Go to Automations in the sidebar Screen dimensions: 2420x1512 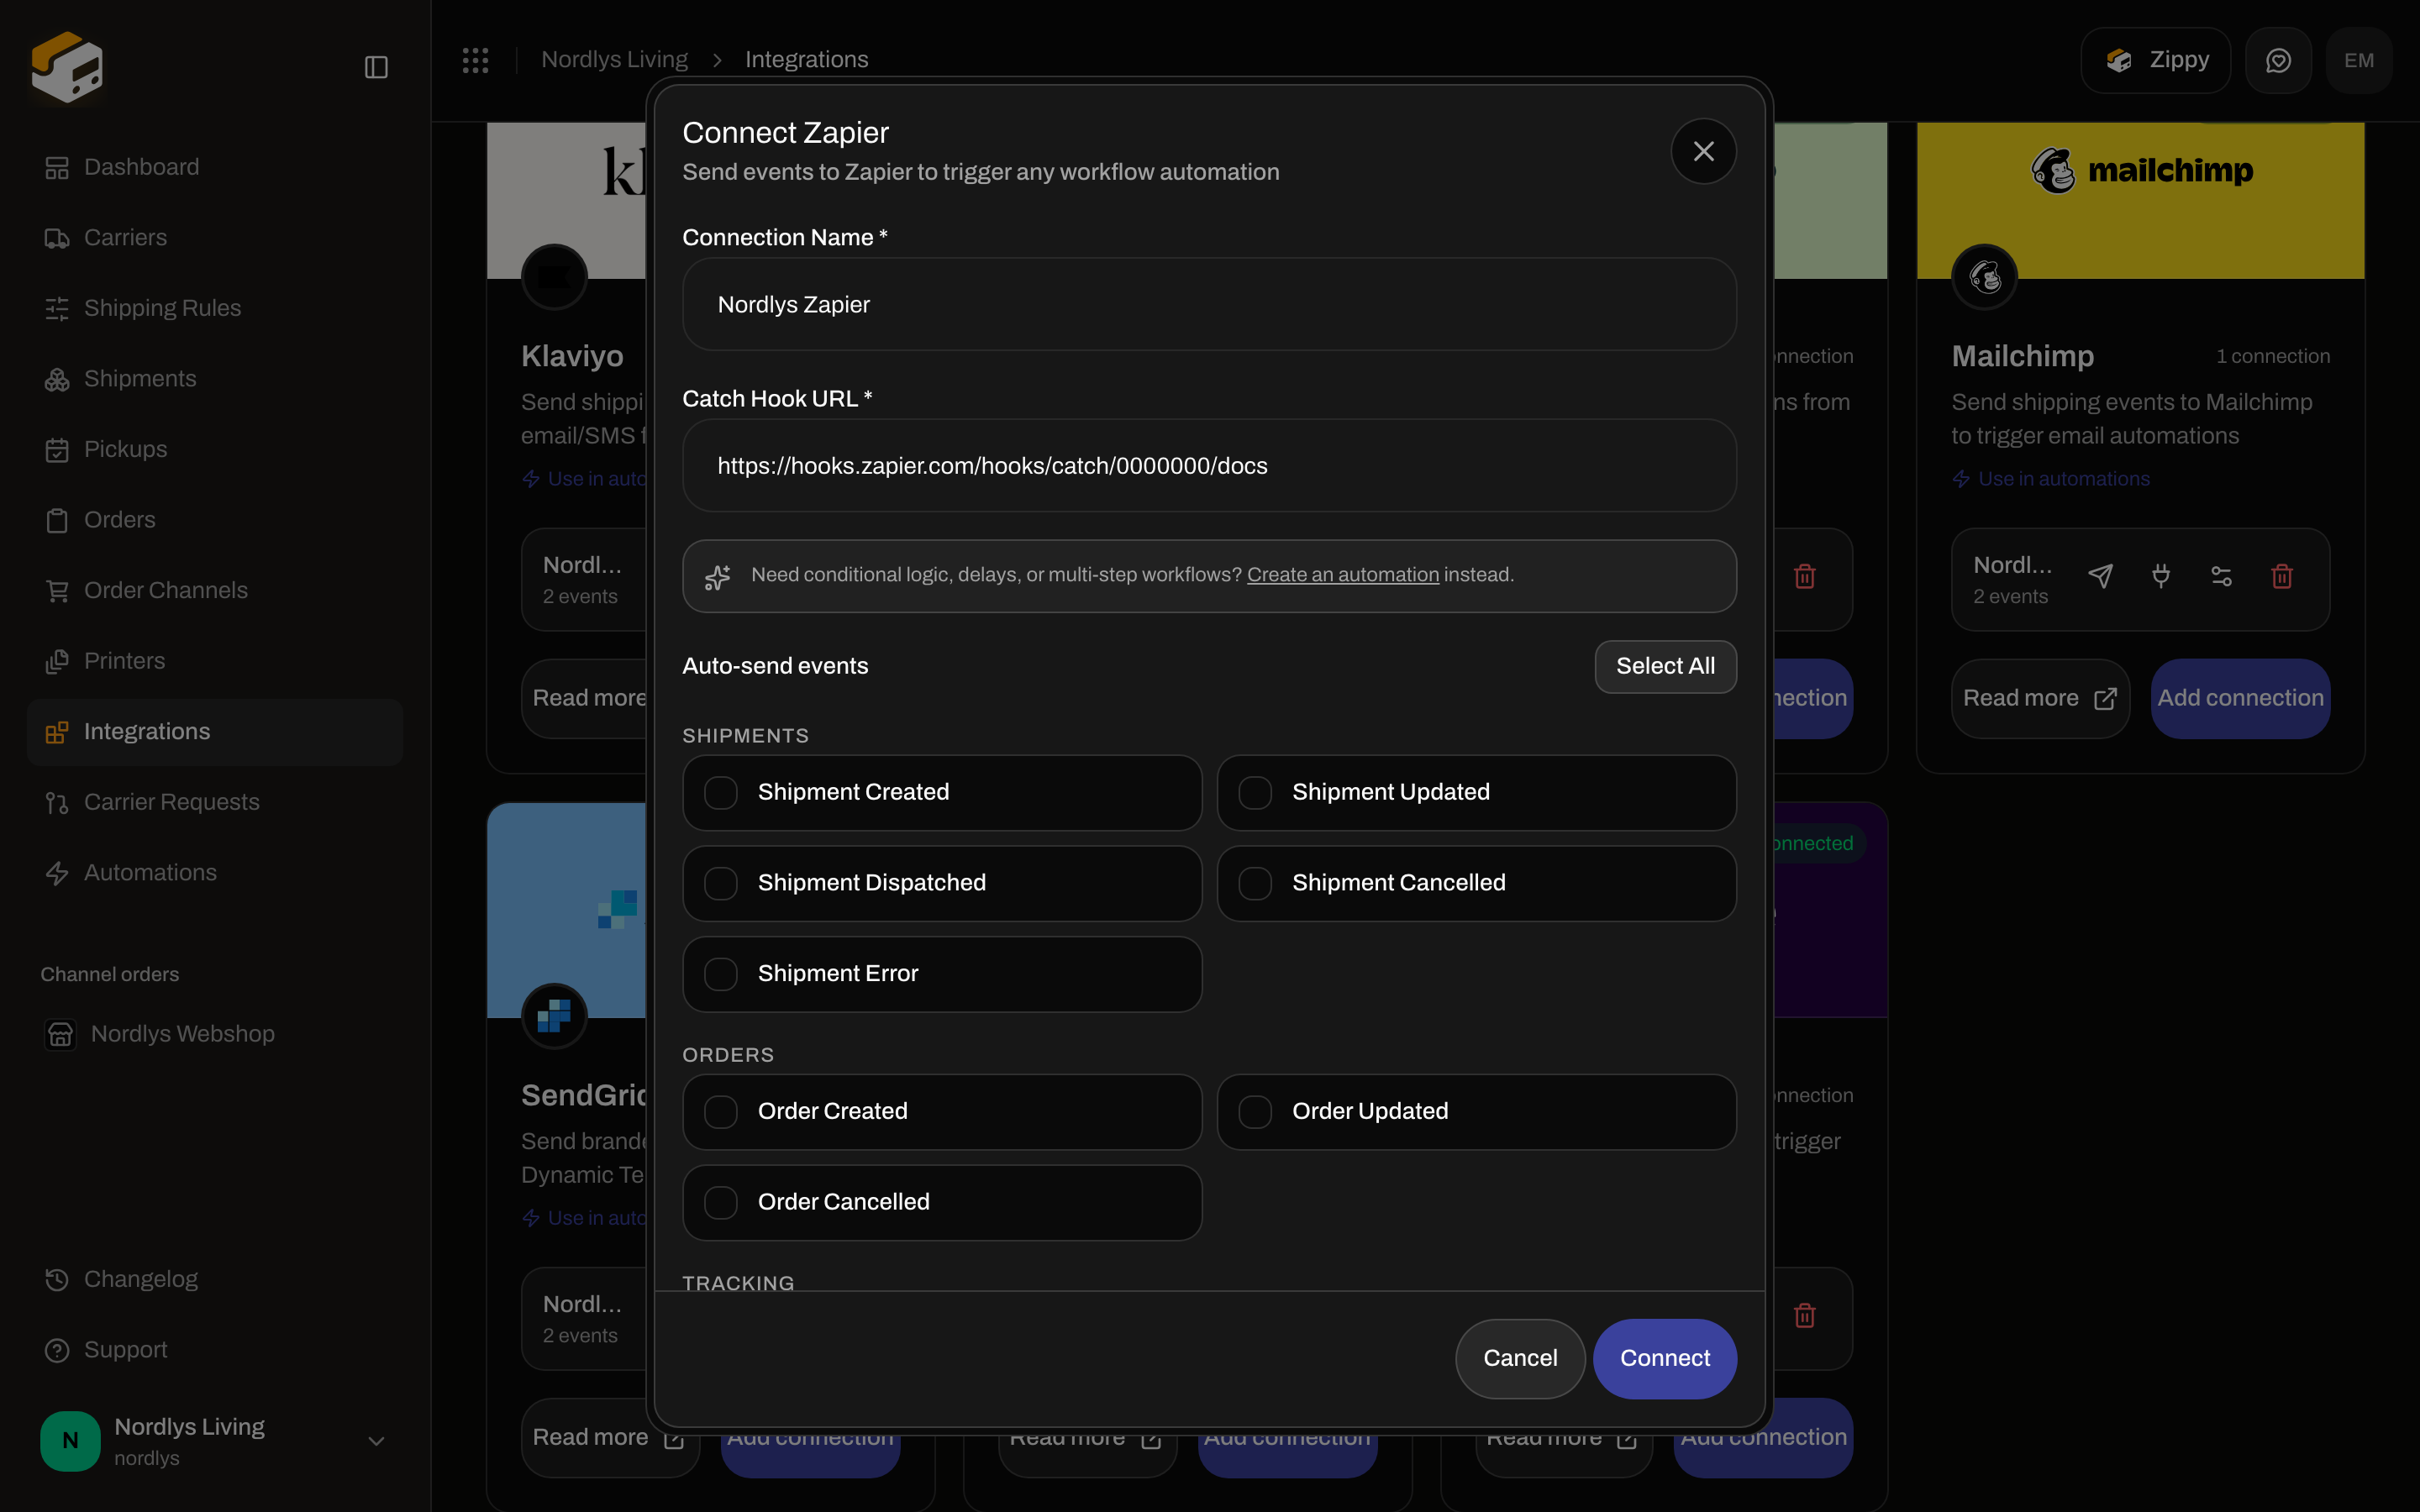coord(215,873)
